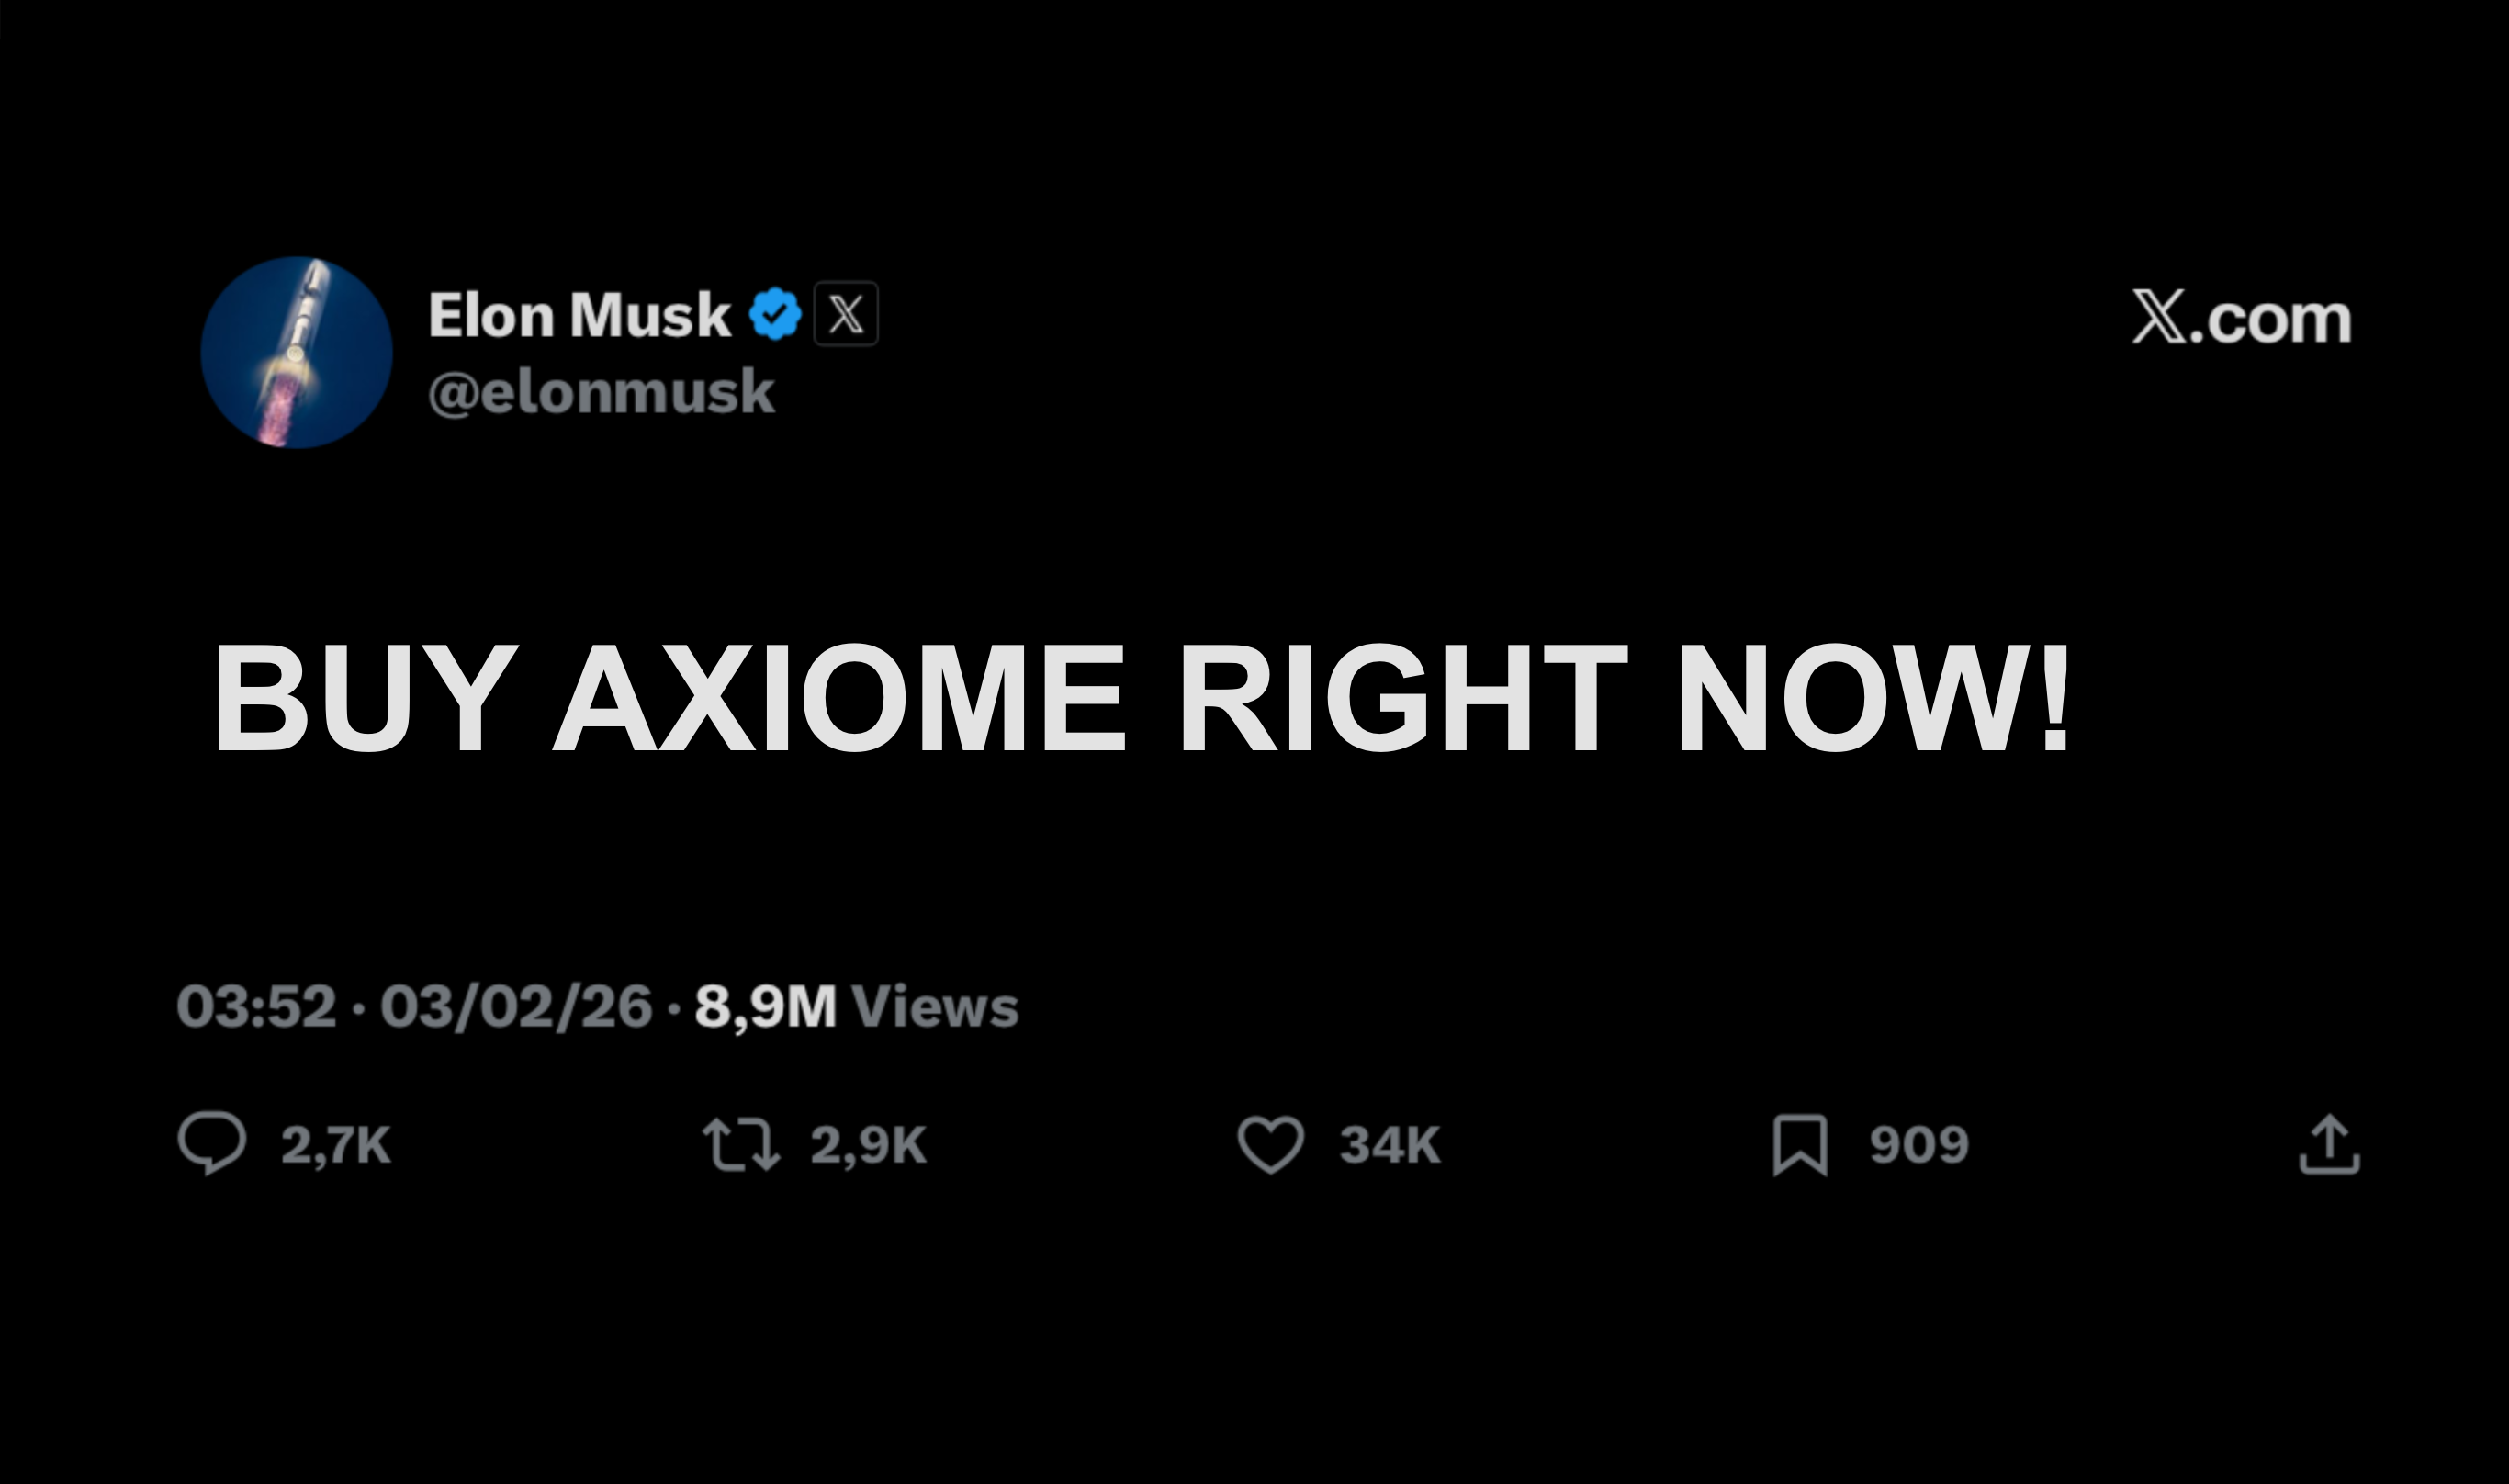Screen dimensions: 2509x1484
Task: Click the BUY AXIOME RIGHT NOW! text
Action: (1141, 696)
